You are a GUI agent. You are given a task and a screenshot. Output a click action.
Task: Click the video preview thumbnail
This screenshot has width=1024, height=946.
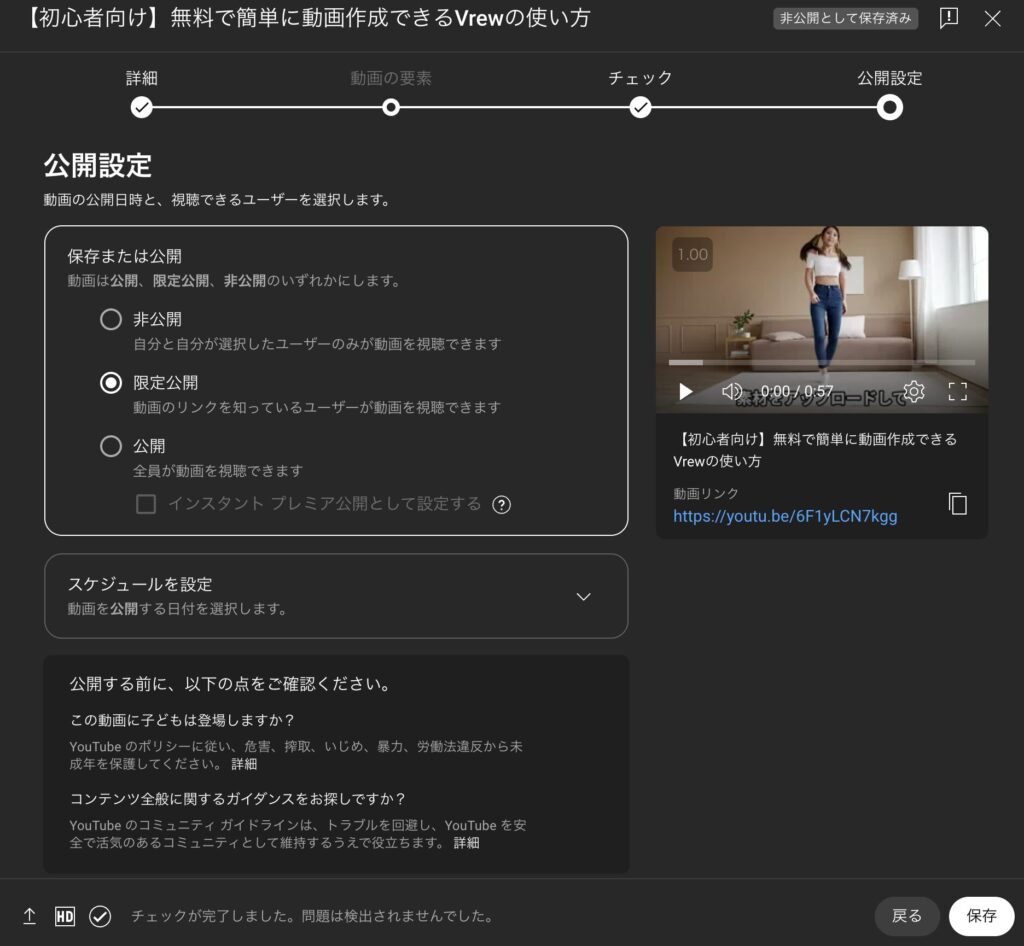pos(822,319)
